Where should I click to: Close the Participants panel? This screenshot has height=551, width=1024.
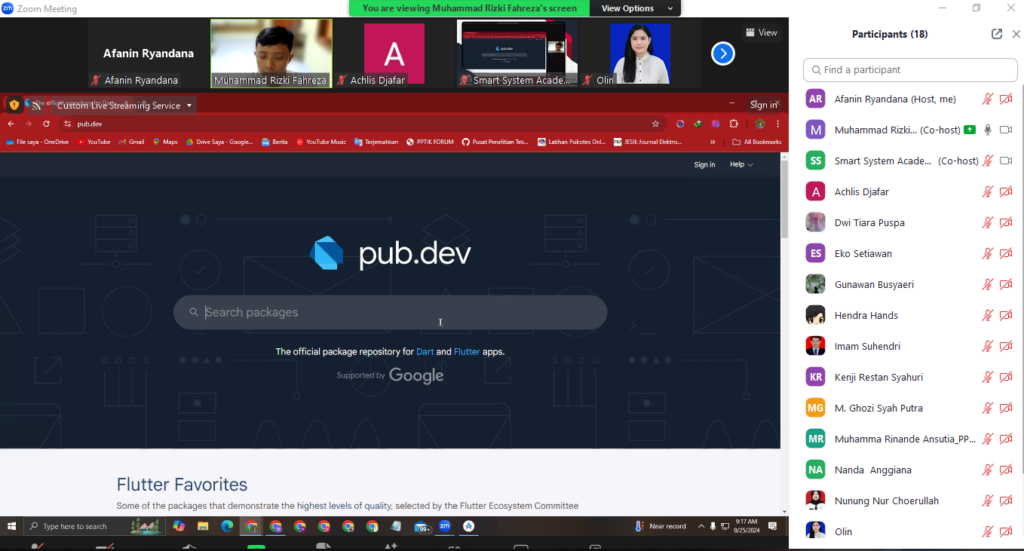pyautogui.click(x=1016, y=34)
